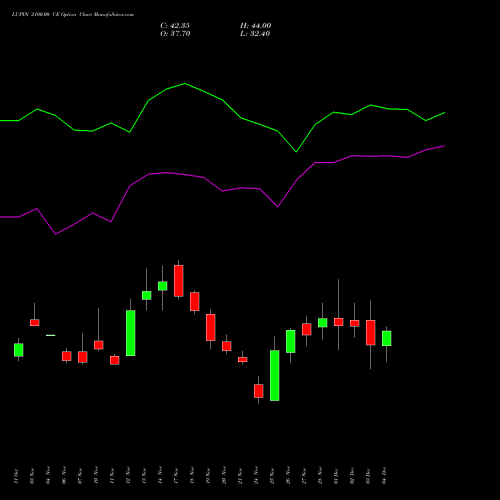Click the 13 Nov date label
The image size is (500, 500).
(x=144, y=476)
